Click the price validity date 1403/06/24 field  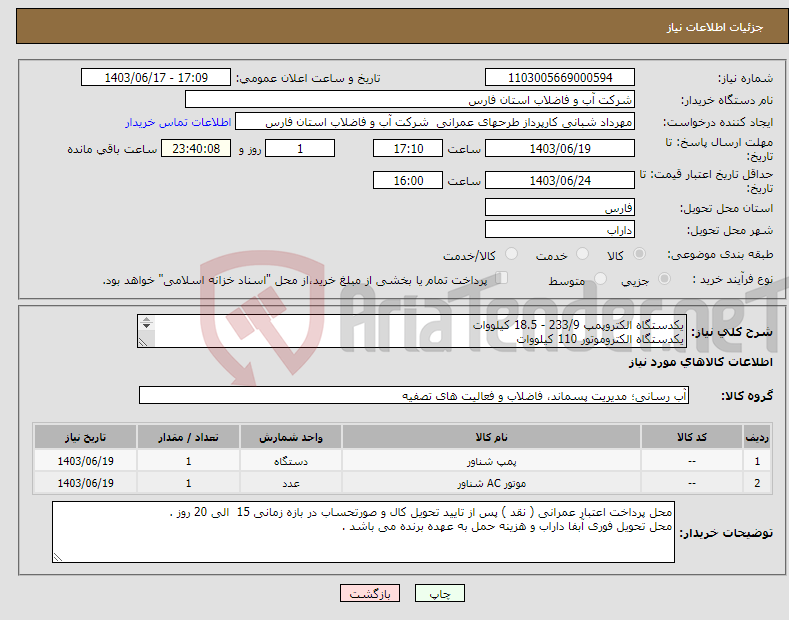click(560, 180)
